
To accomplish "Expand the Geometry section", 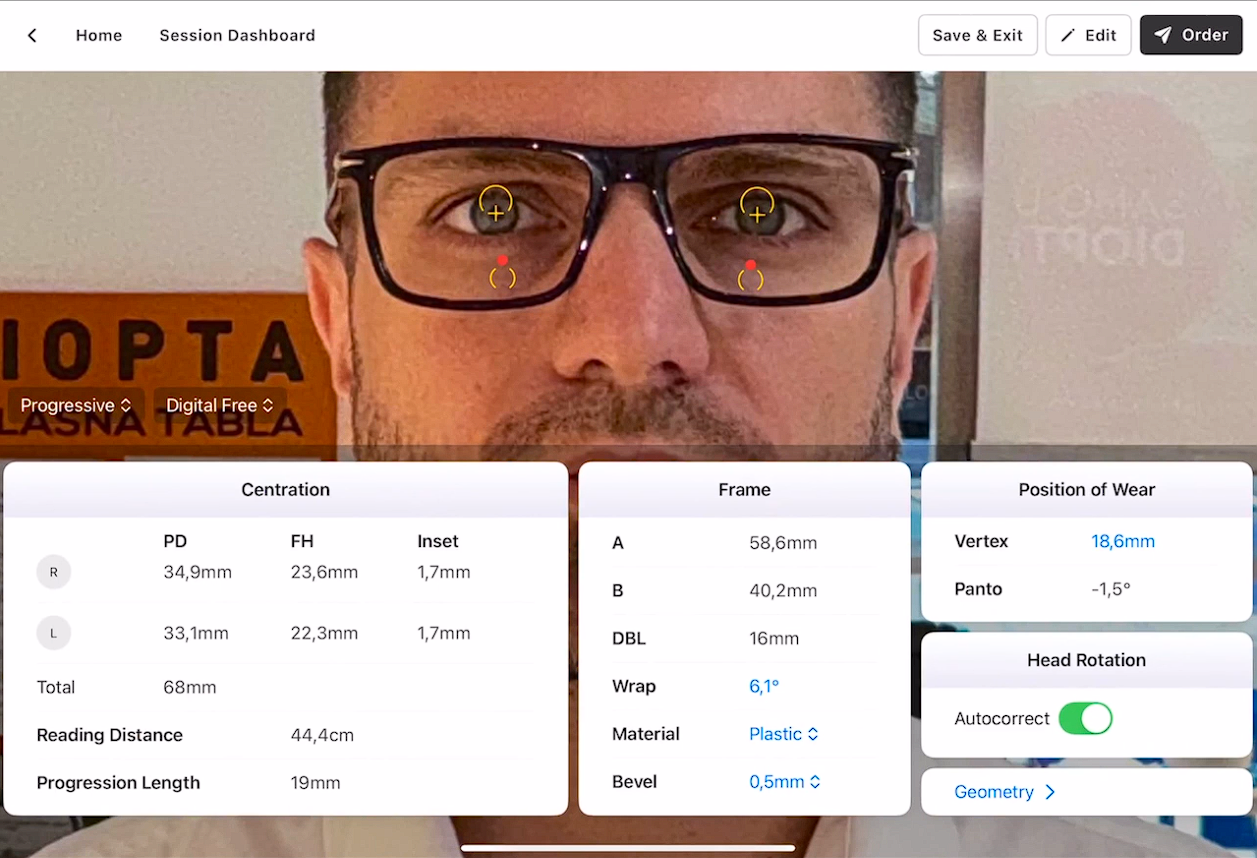I will pyautogui.click(x=1004, y=792).
